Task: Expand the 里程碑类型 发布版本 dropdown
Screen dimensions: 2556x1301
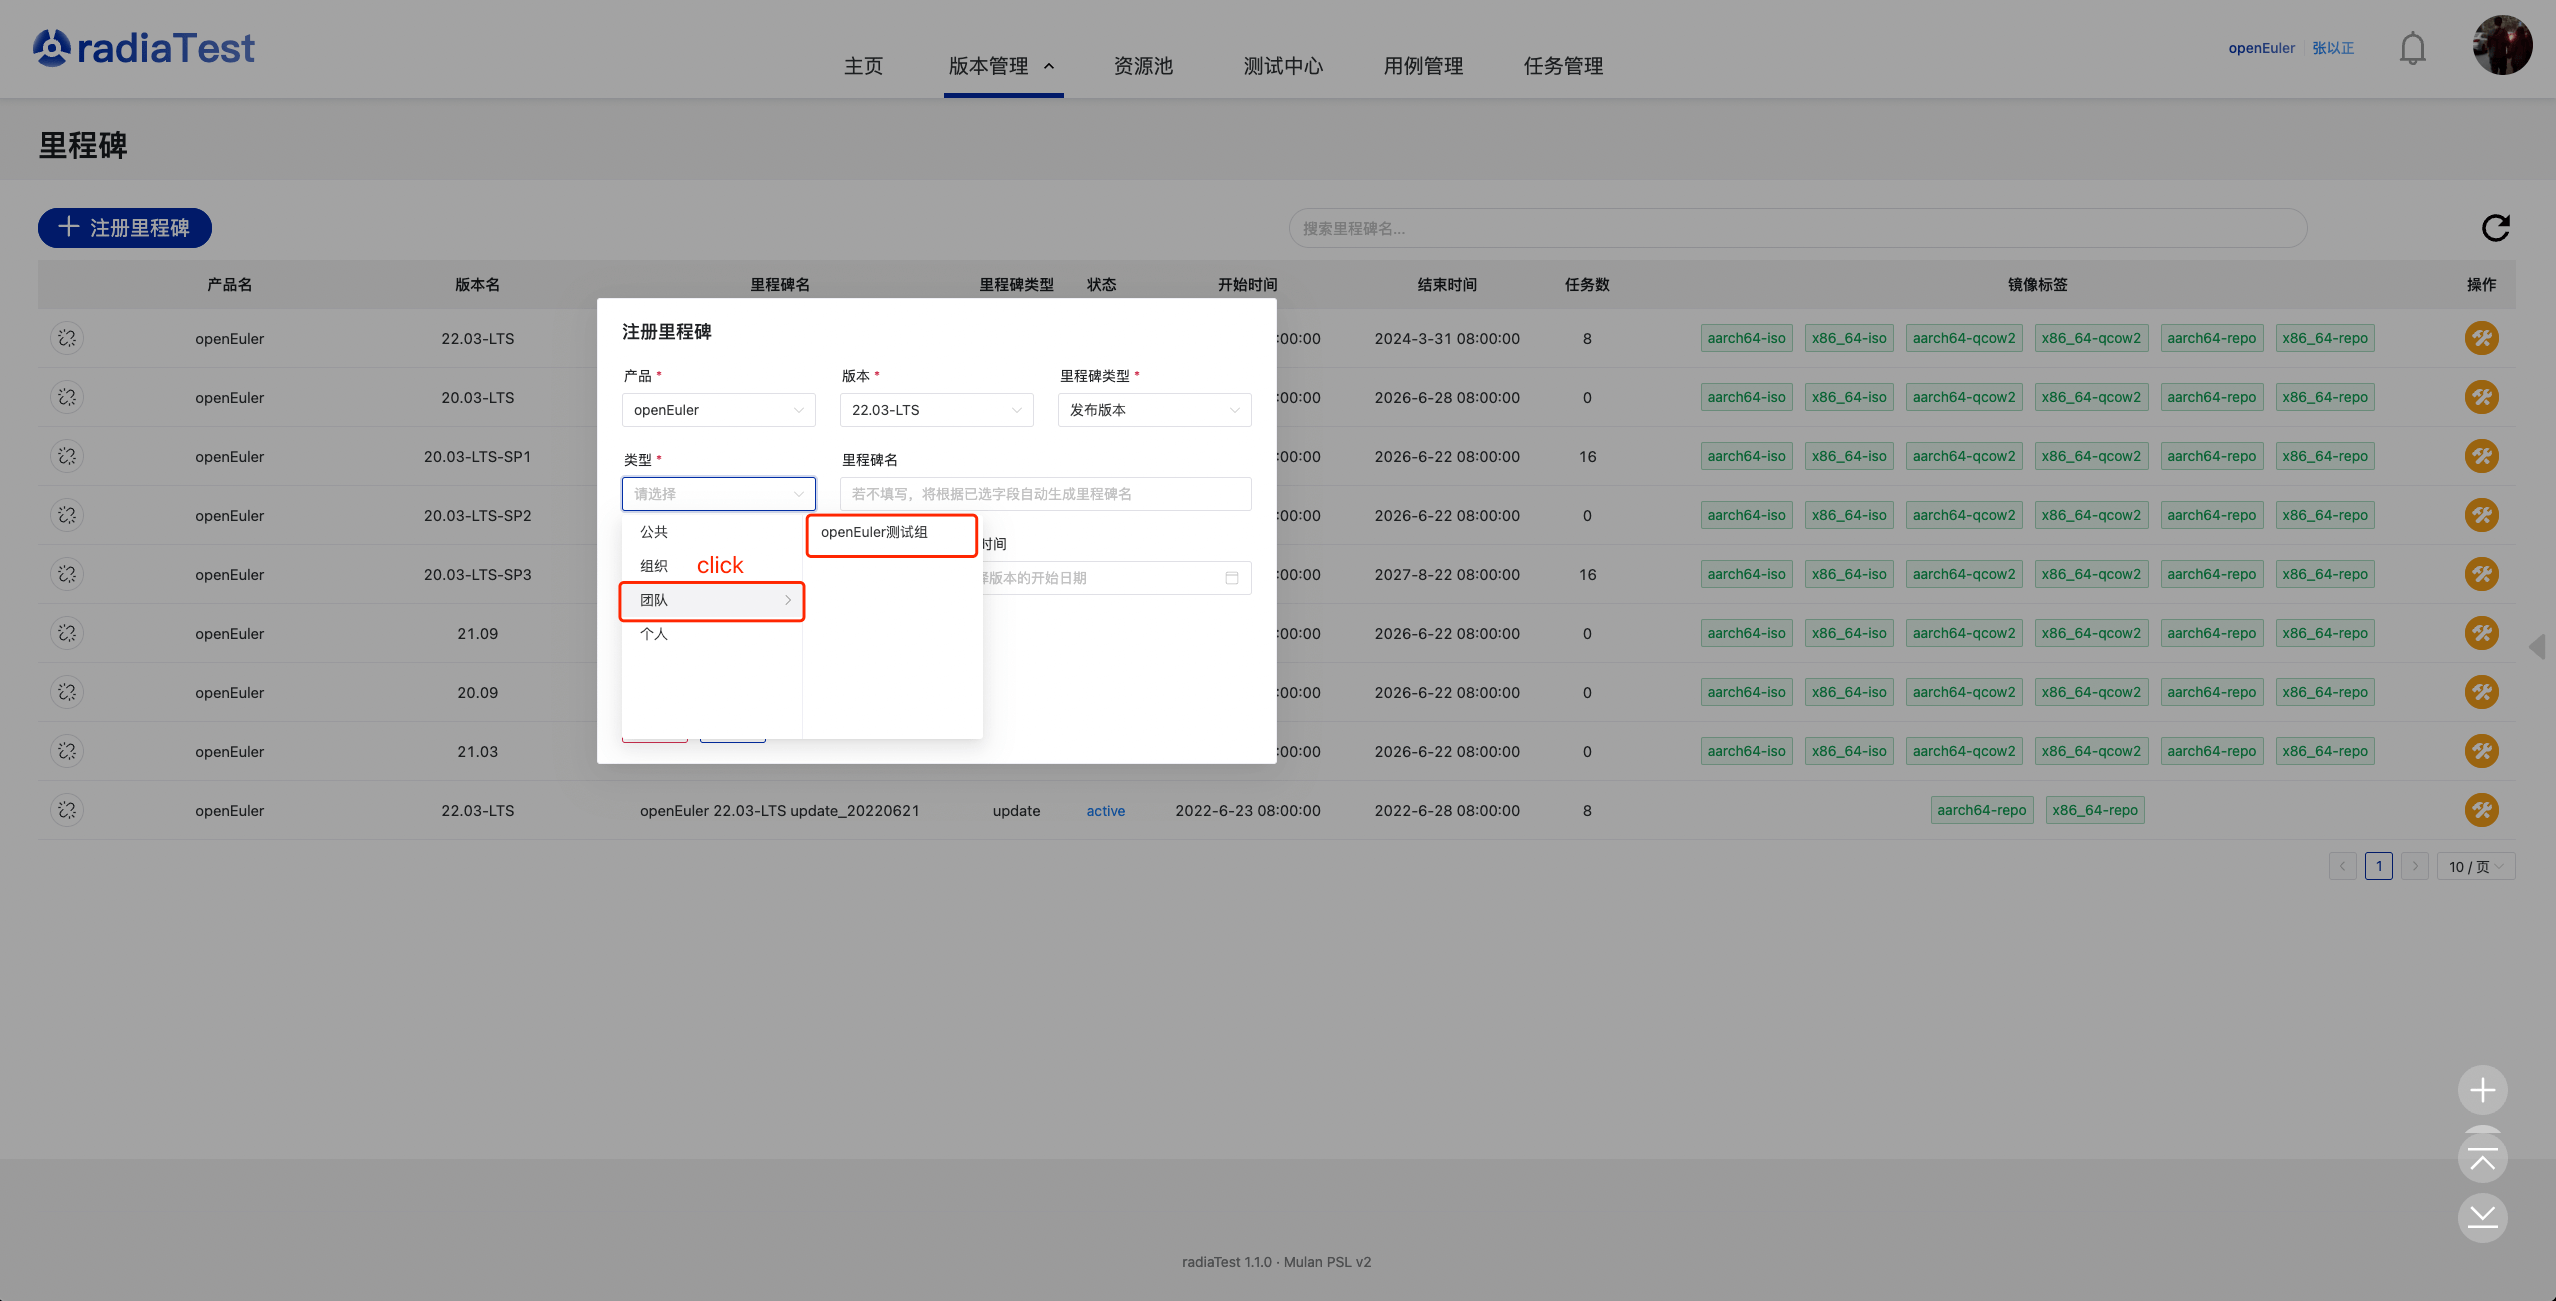Action: click(x=1154, y=410)
